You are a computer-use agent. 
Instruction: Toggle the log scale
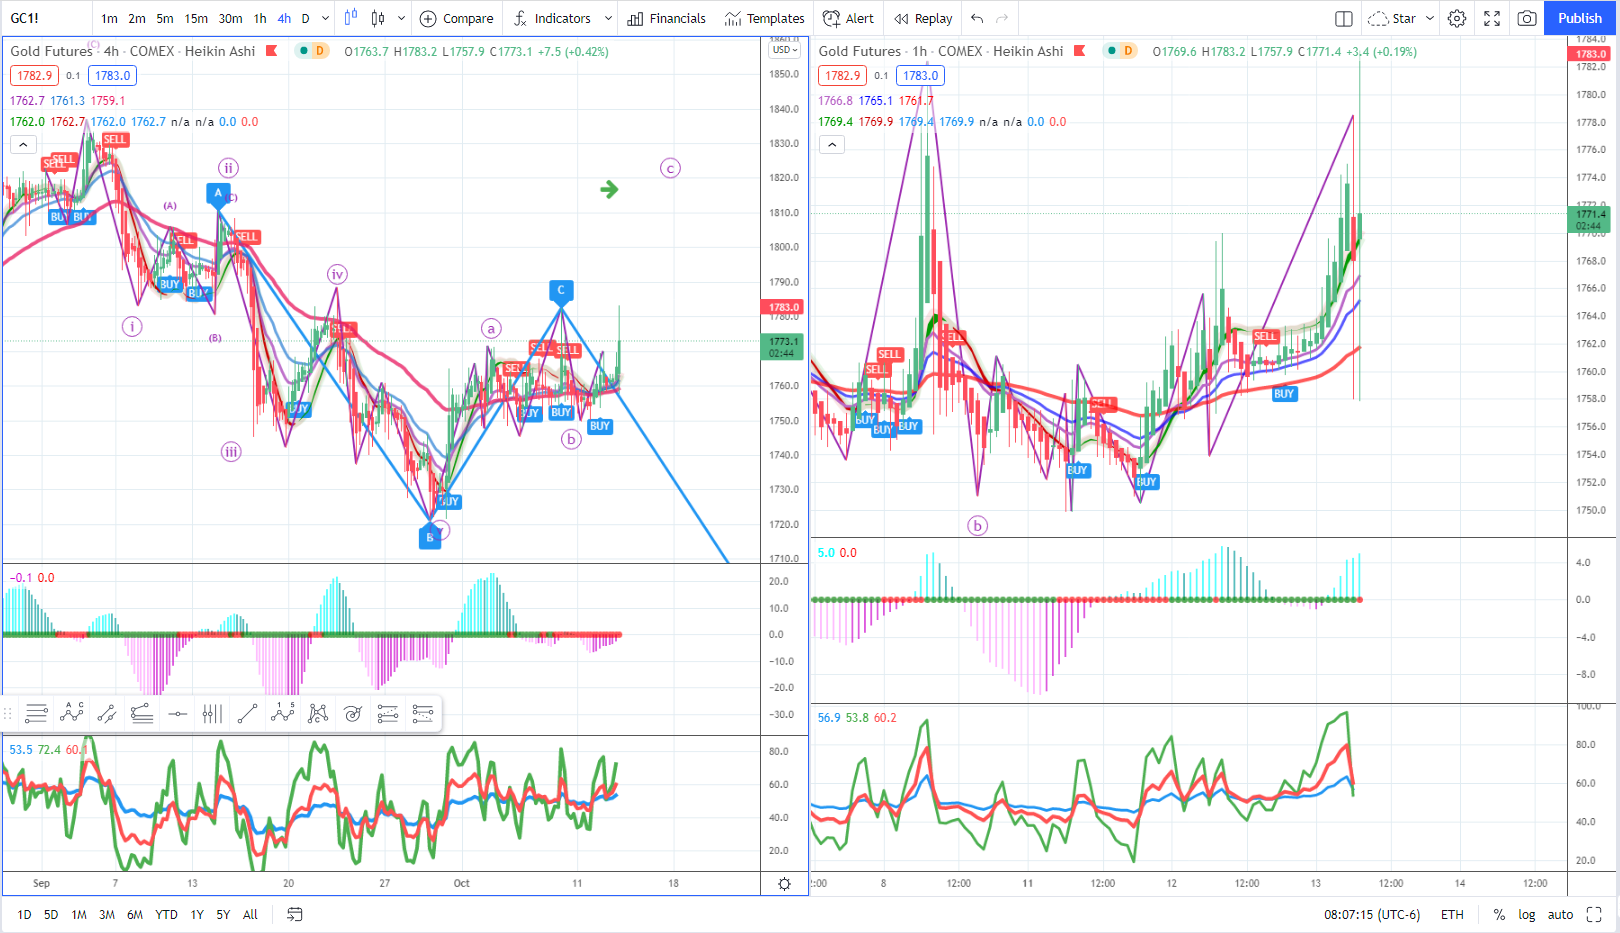click(1527, 914)
